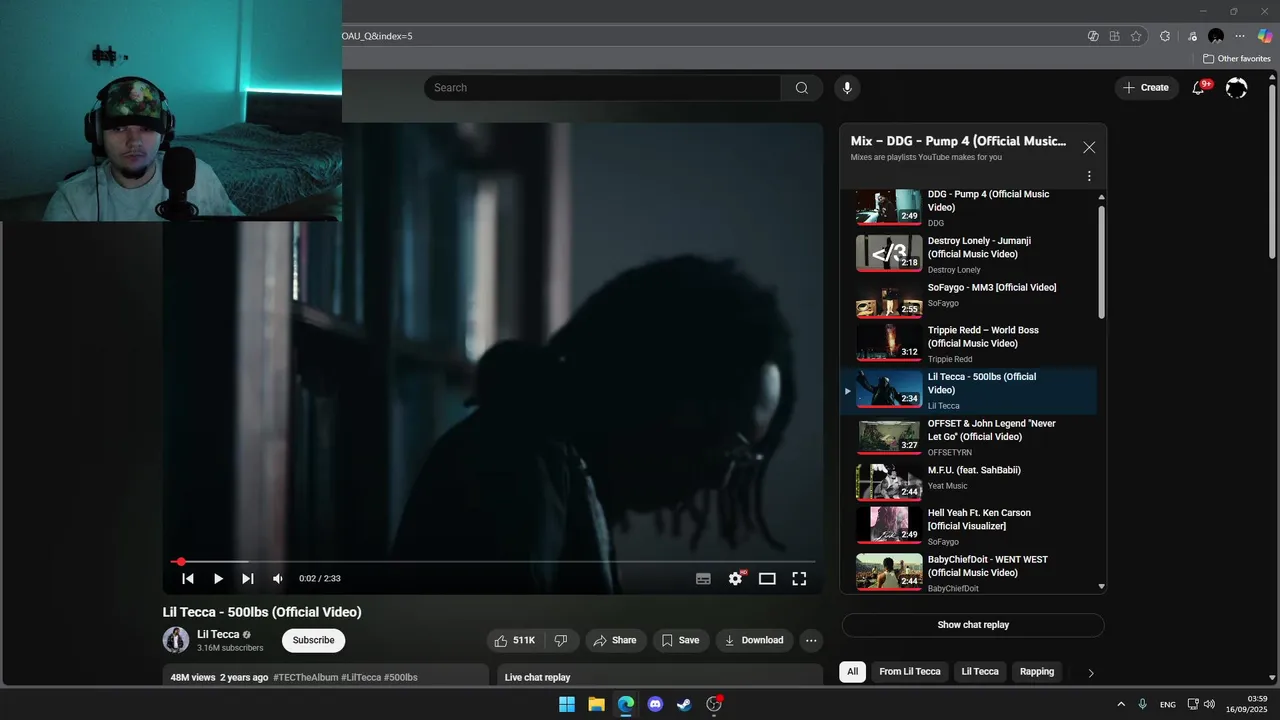The image size is (1280, 720).
Task: Open Steam from the taskbar
Action: pos(684,704)
